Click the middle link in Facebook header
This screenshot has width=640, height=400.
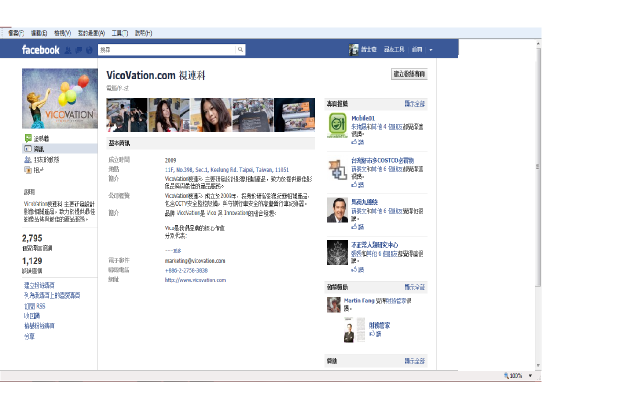[x=394, y=50]
